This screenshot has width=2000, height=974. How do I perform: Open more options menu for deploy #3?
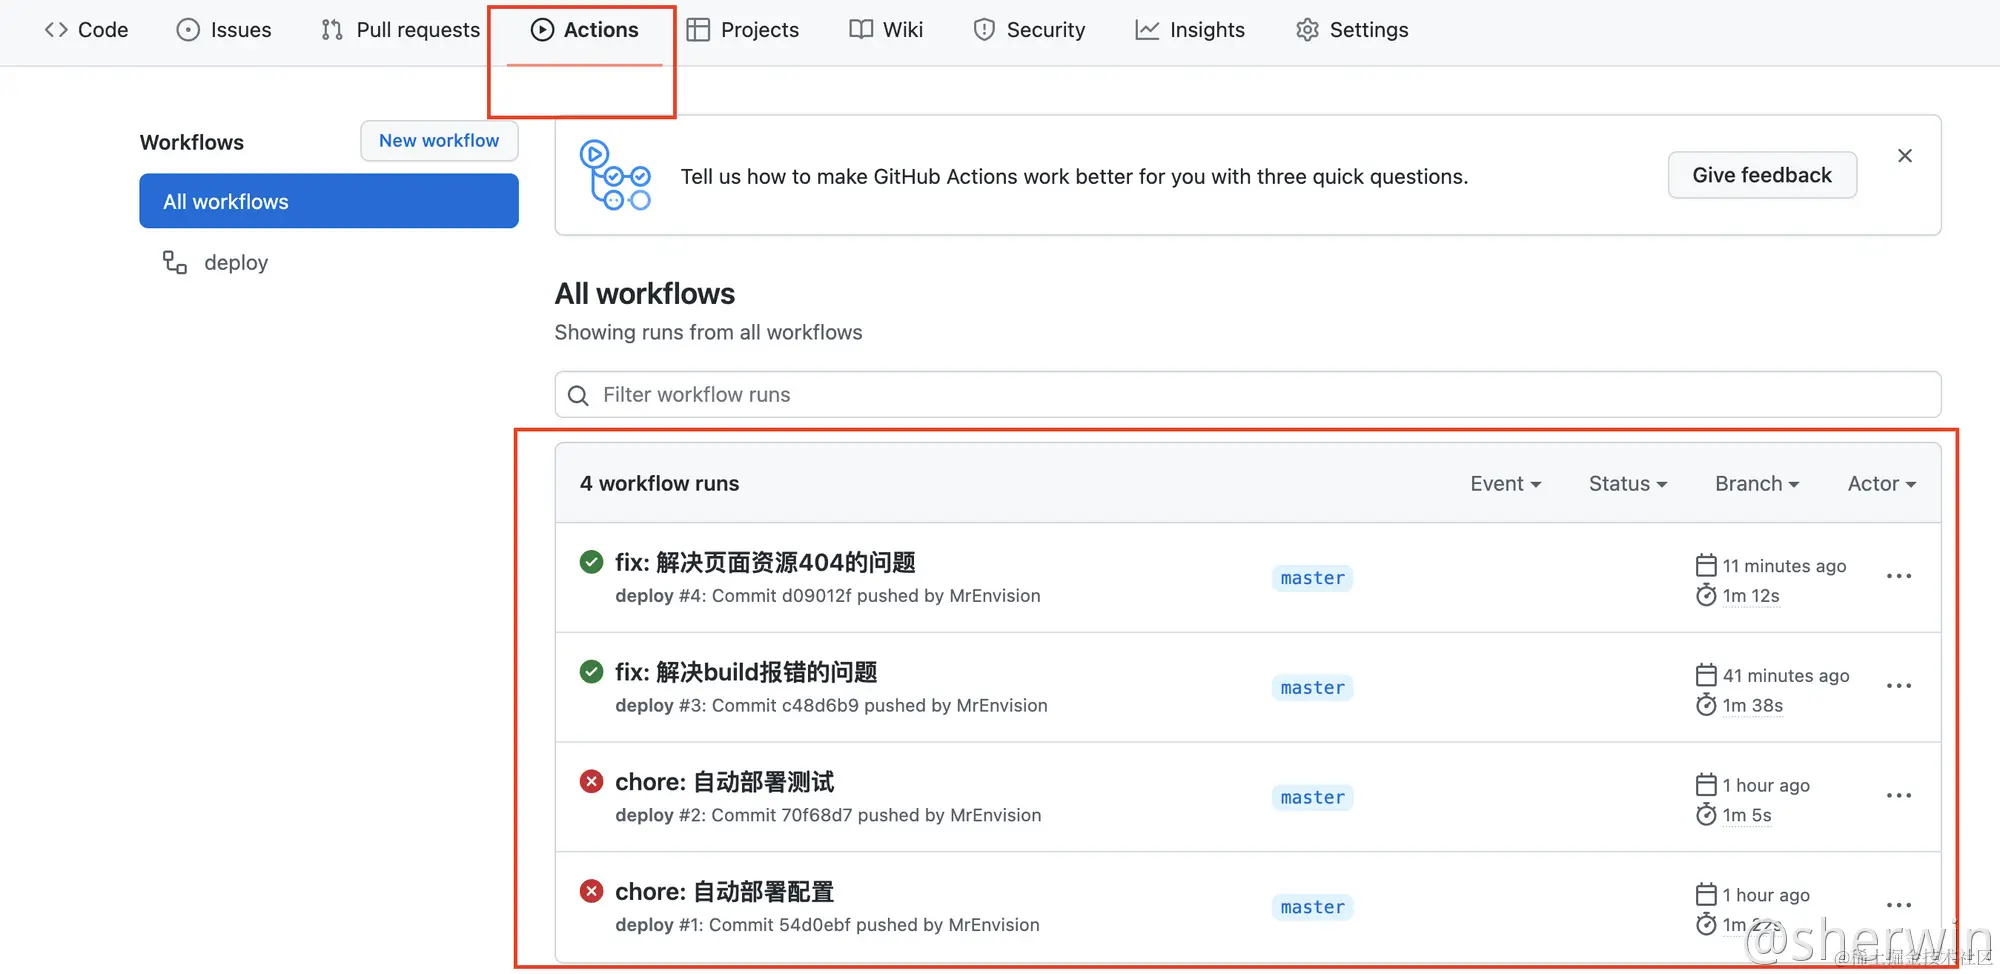1899,687
